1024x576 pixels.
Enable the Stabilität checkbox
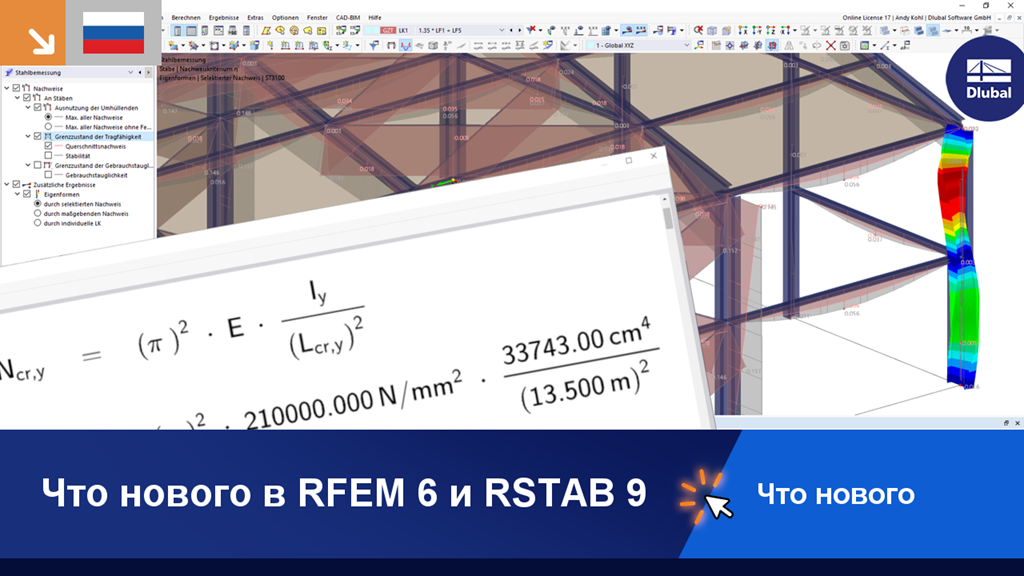pos(48,155)
